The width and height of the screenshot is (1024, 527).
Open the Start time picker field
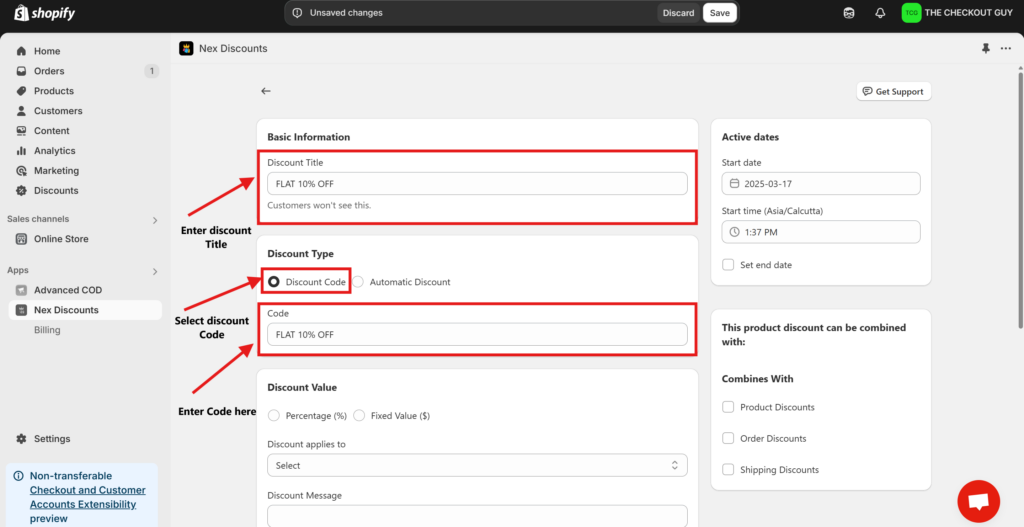tap(821, 232)
